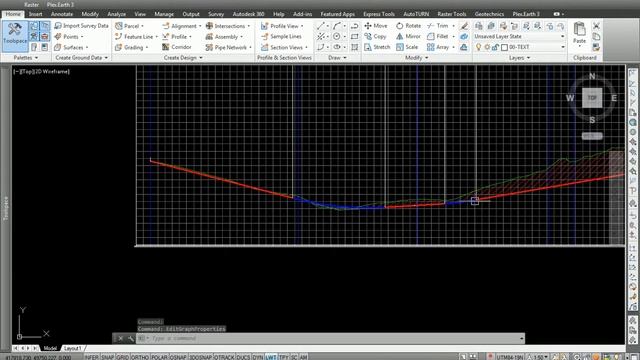640x360 pixels.
Task: Click the command line customize wrench icon
Action: click(131, 338)
